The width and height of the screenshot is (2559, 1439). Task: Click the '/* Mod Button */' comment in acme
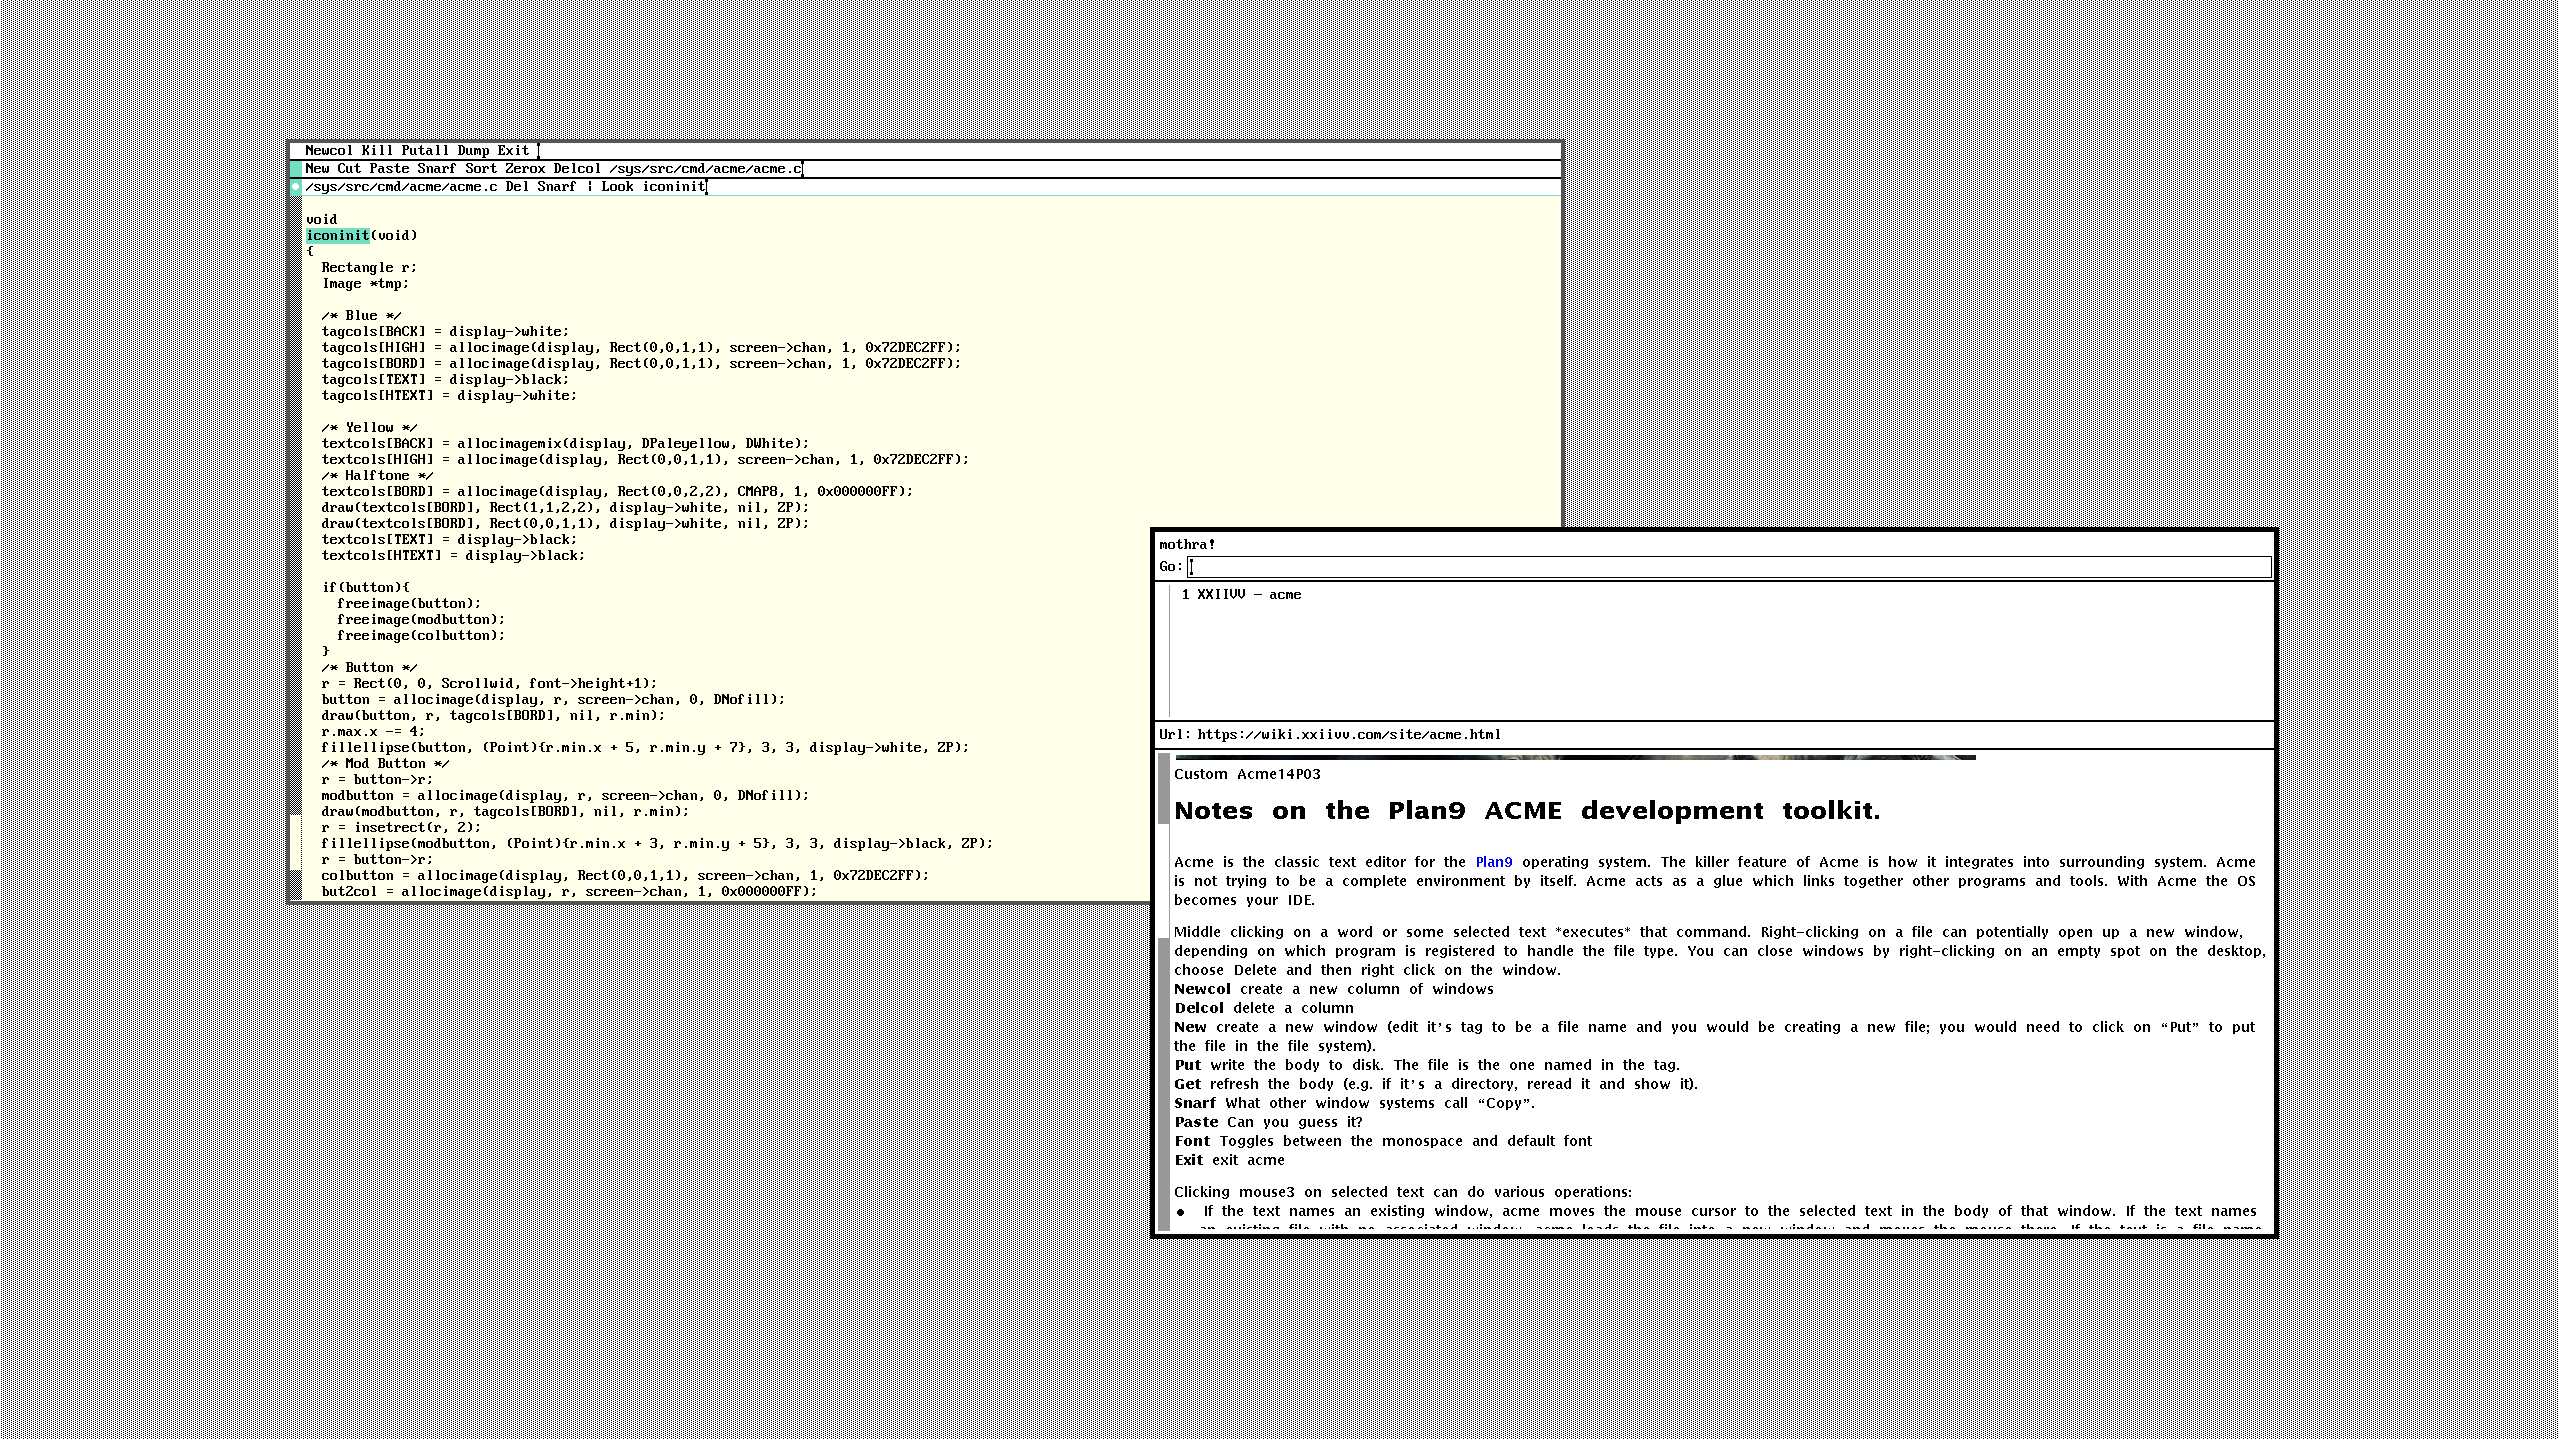385,764
